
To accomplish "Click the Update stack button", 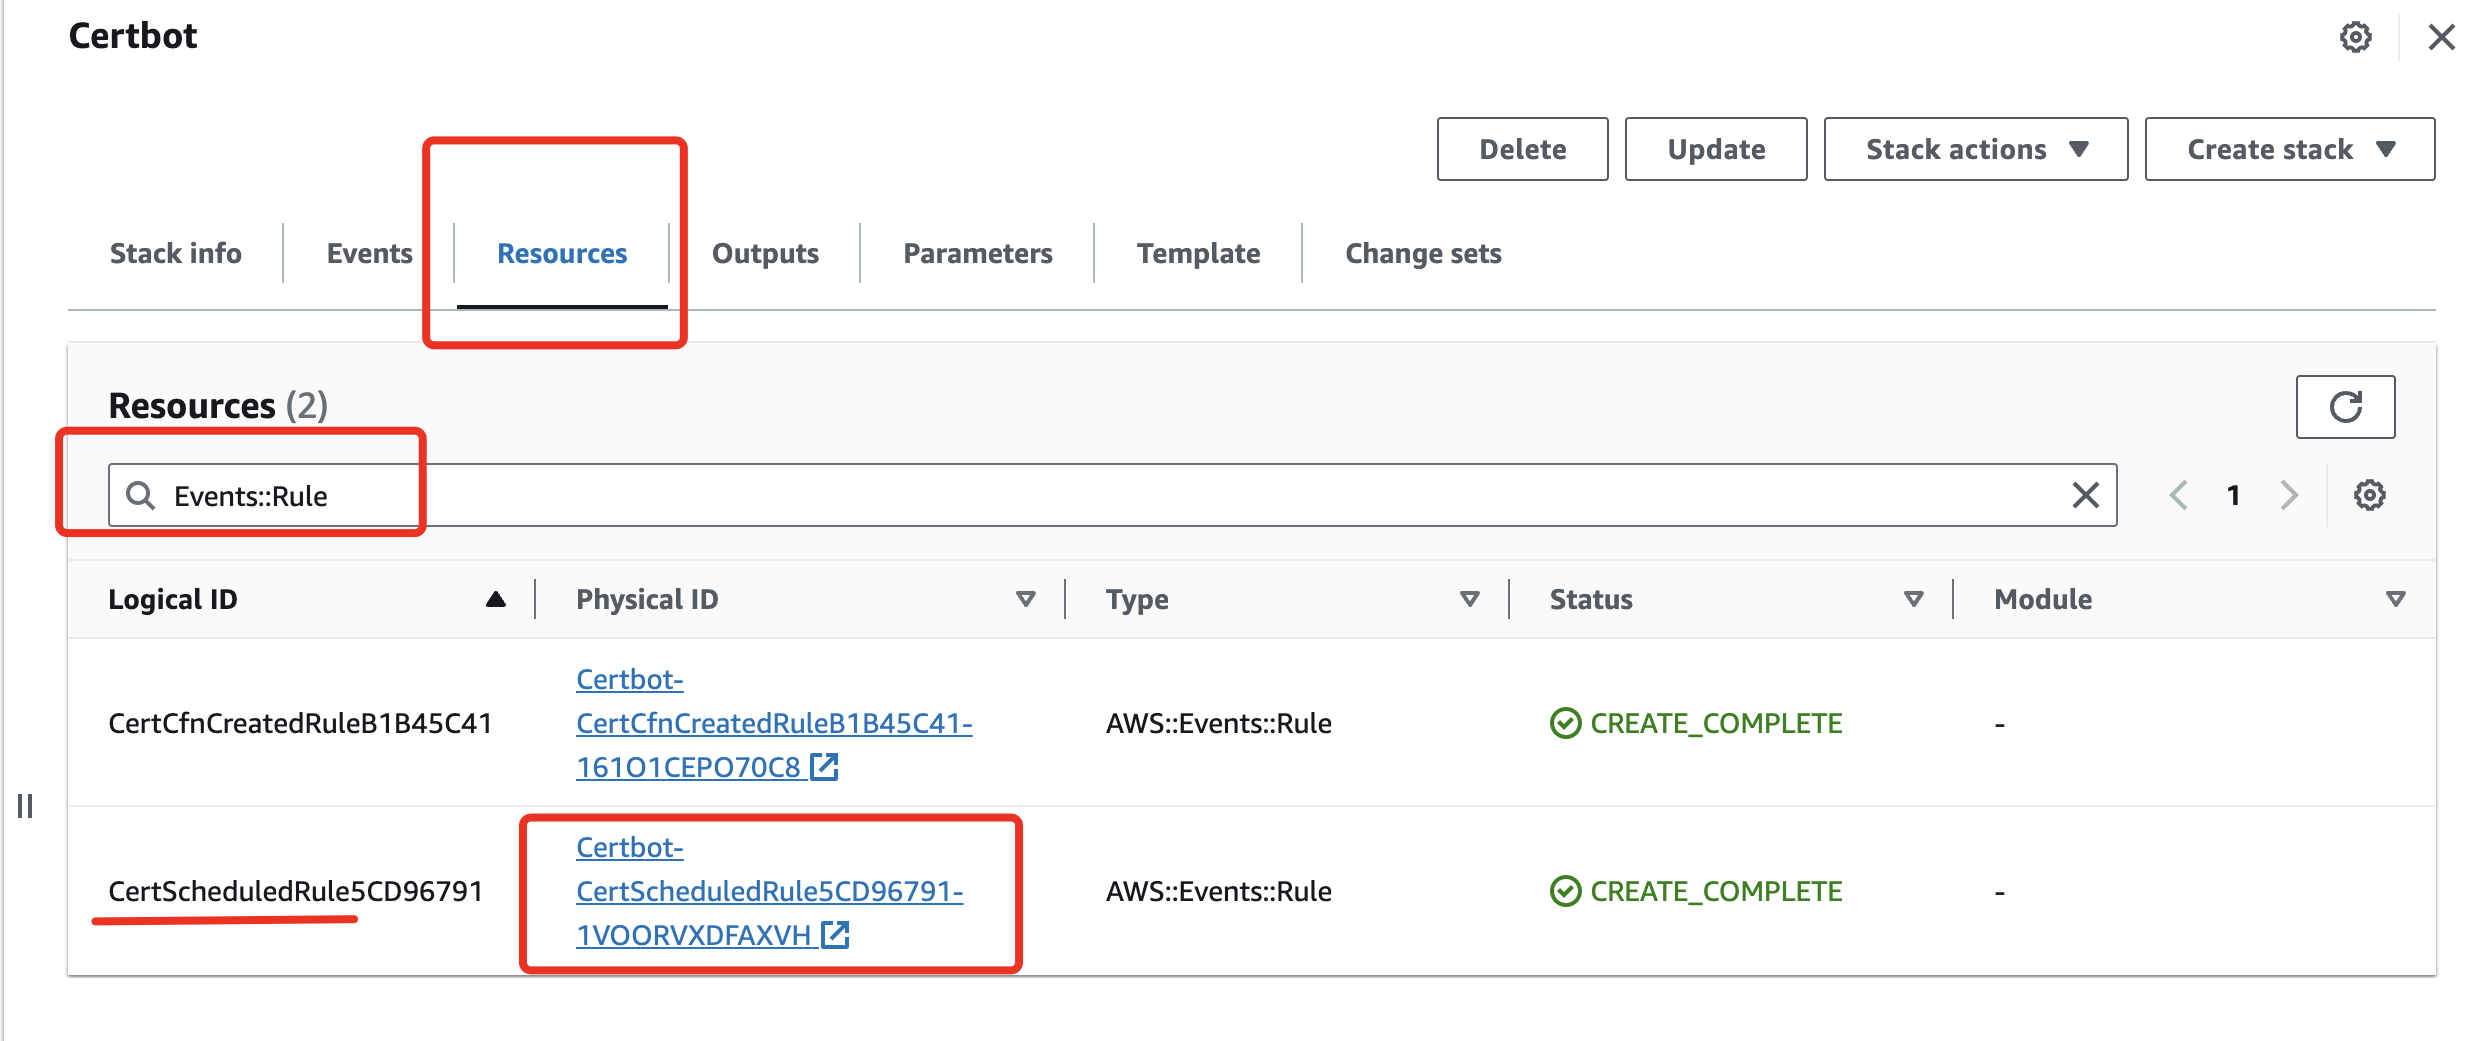I will pyautogui.click(x=1716, y=149).
